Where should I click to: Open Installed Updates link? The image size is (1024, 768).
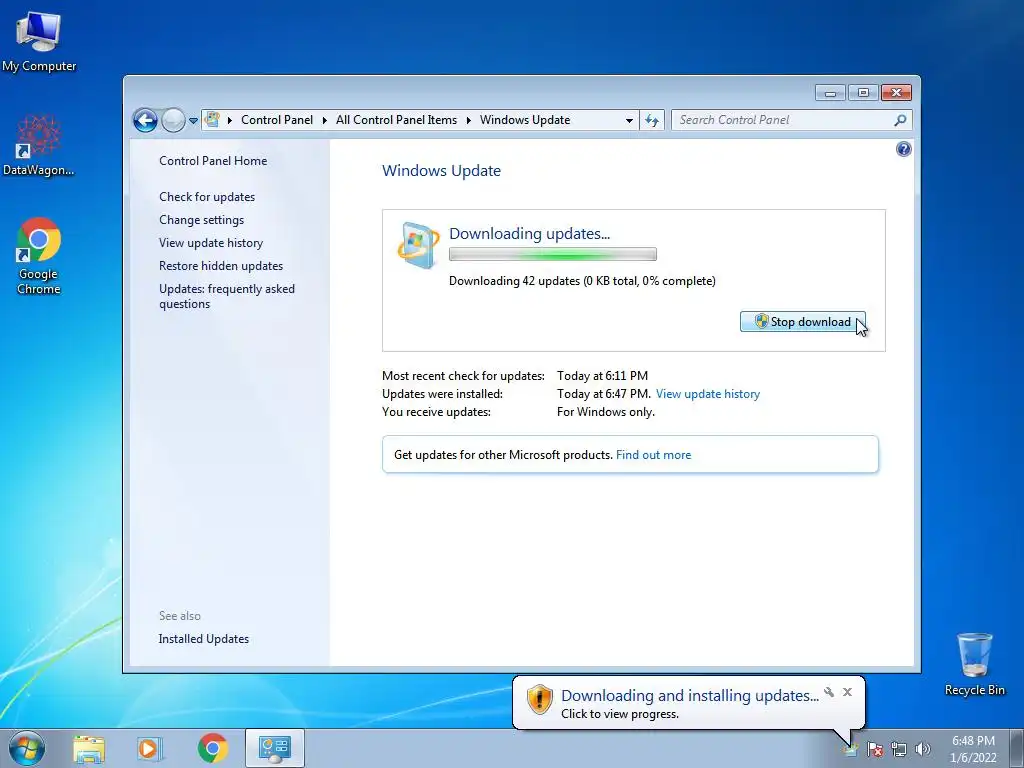[x=203, y=639]
